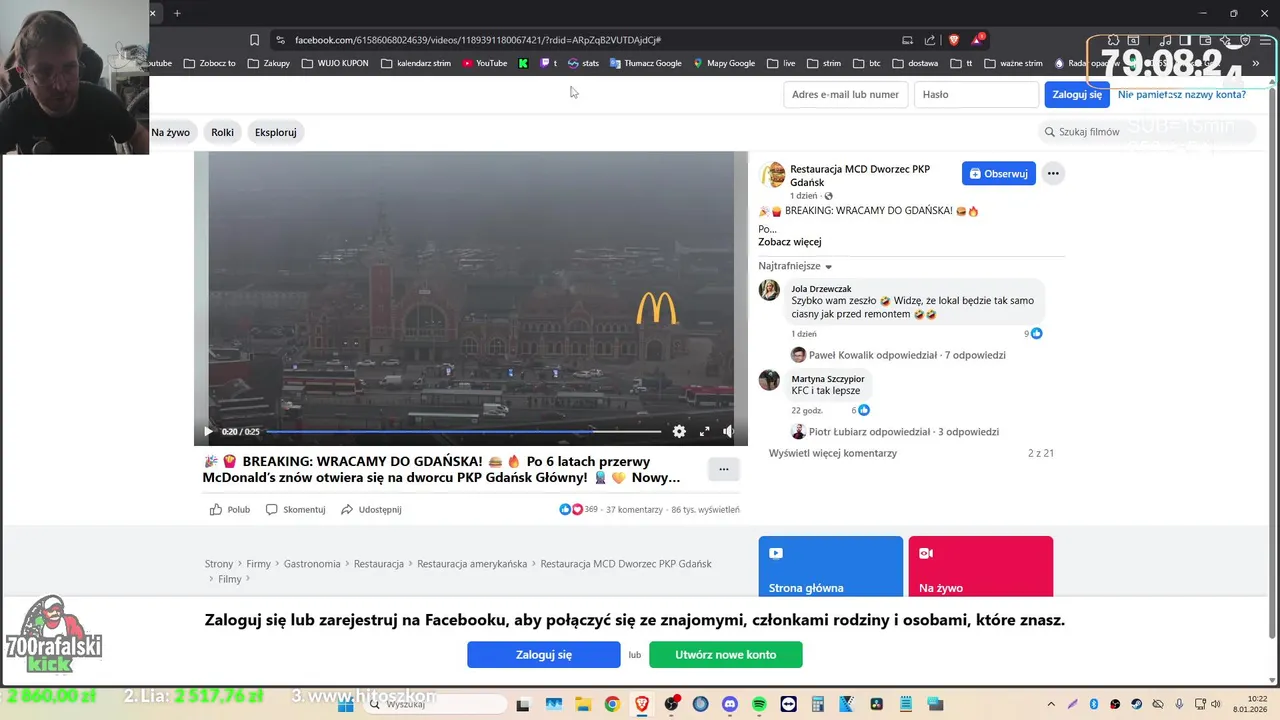
Task: Click the browser bookmark icon in address bar
Action: point(254,40)
